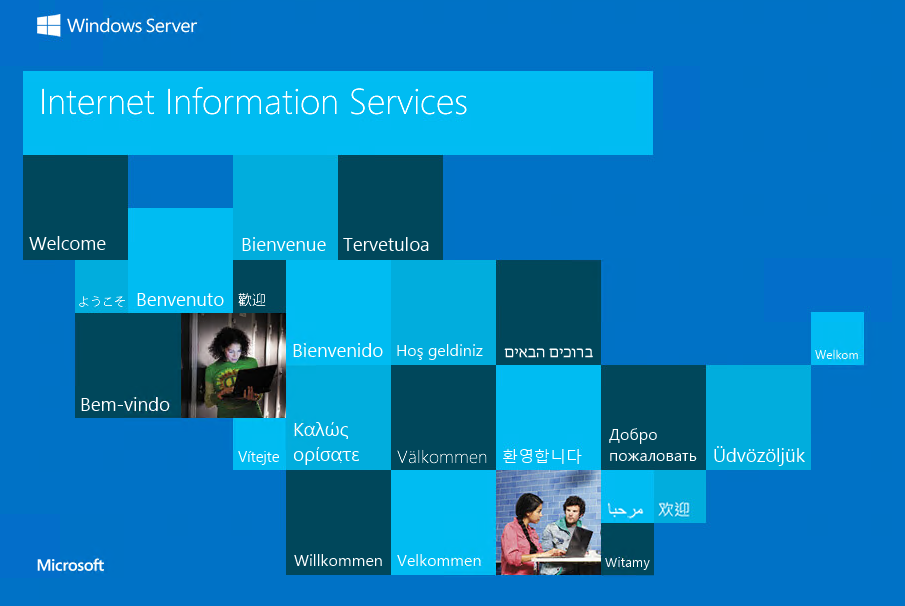
Task: Select the Üdvözöljük tile
Action: click(x=758, y=418)
